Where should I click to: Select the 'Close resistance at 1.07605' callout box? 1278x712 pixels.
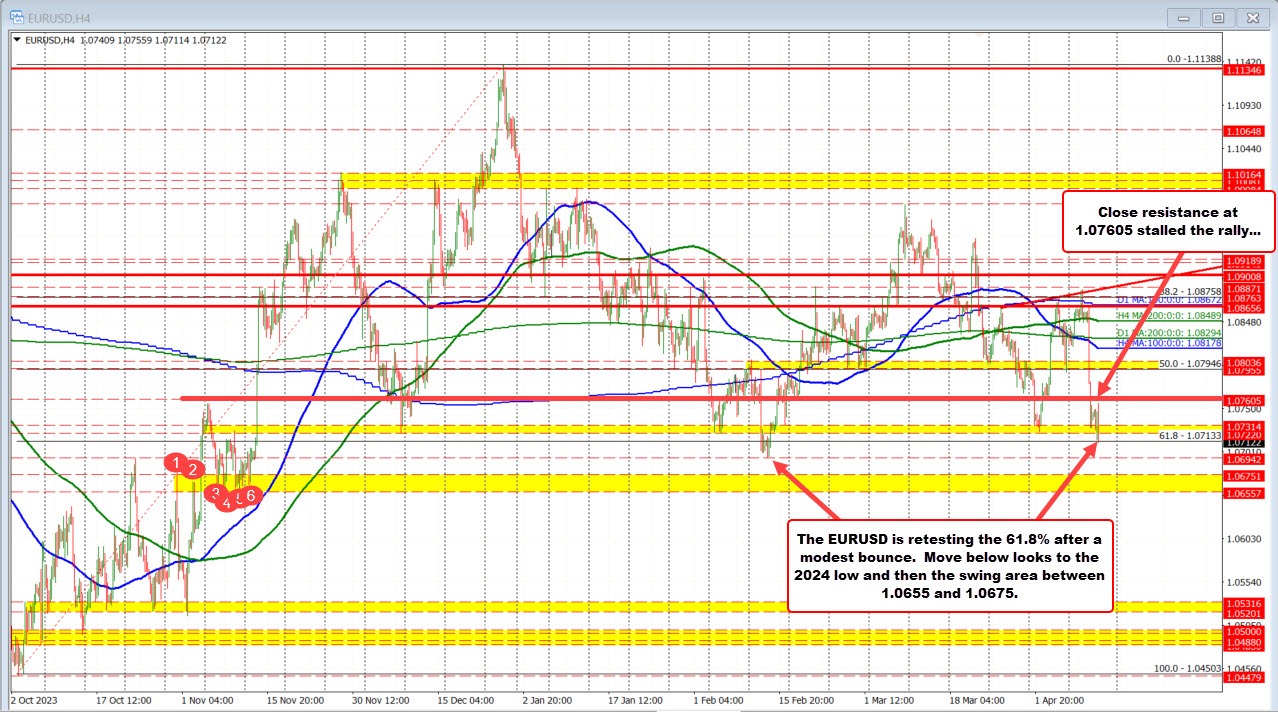[x=1167, y=220]
